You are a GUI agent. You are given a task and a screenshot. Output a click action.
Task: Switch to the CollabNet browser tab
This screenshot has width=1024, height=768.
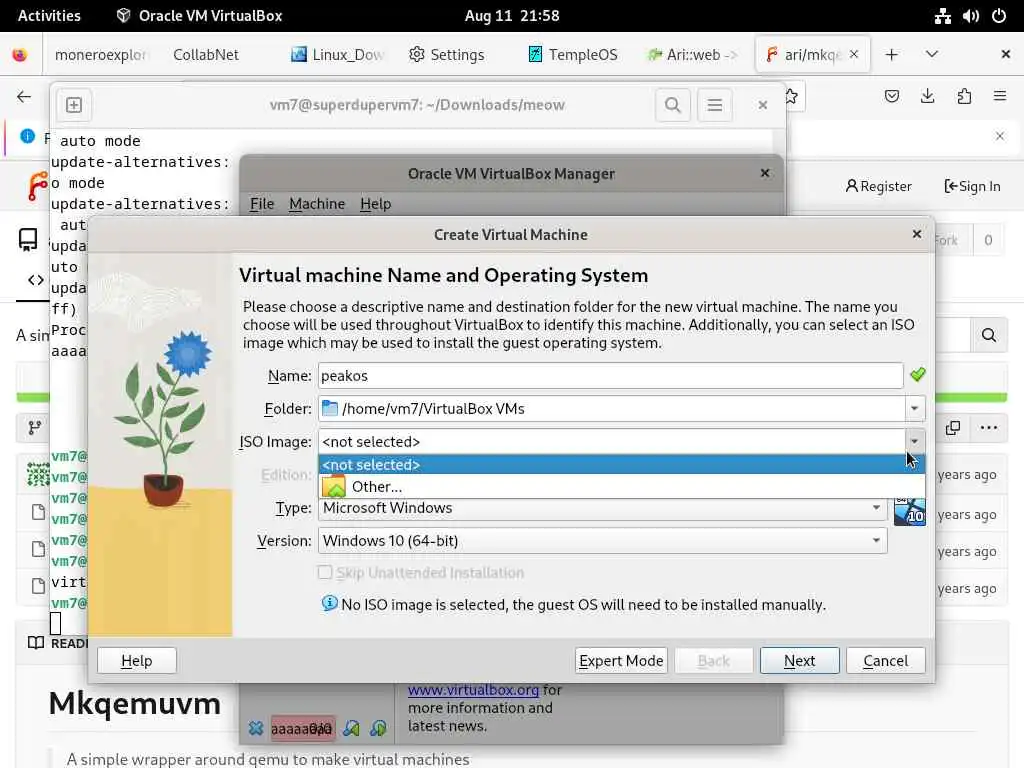click(206, 55)
